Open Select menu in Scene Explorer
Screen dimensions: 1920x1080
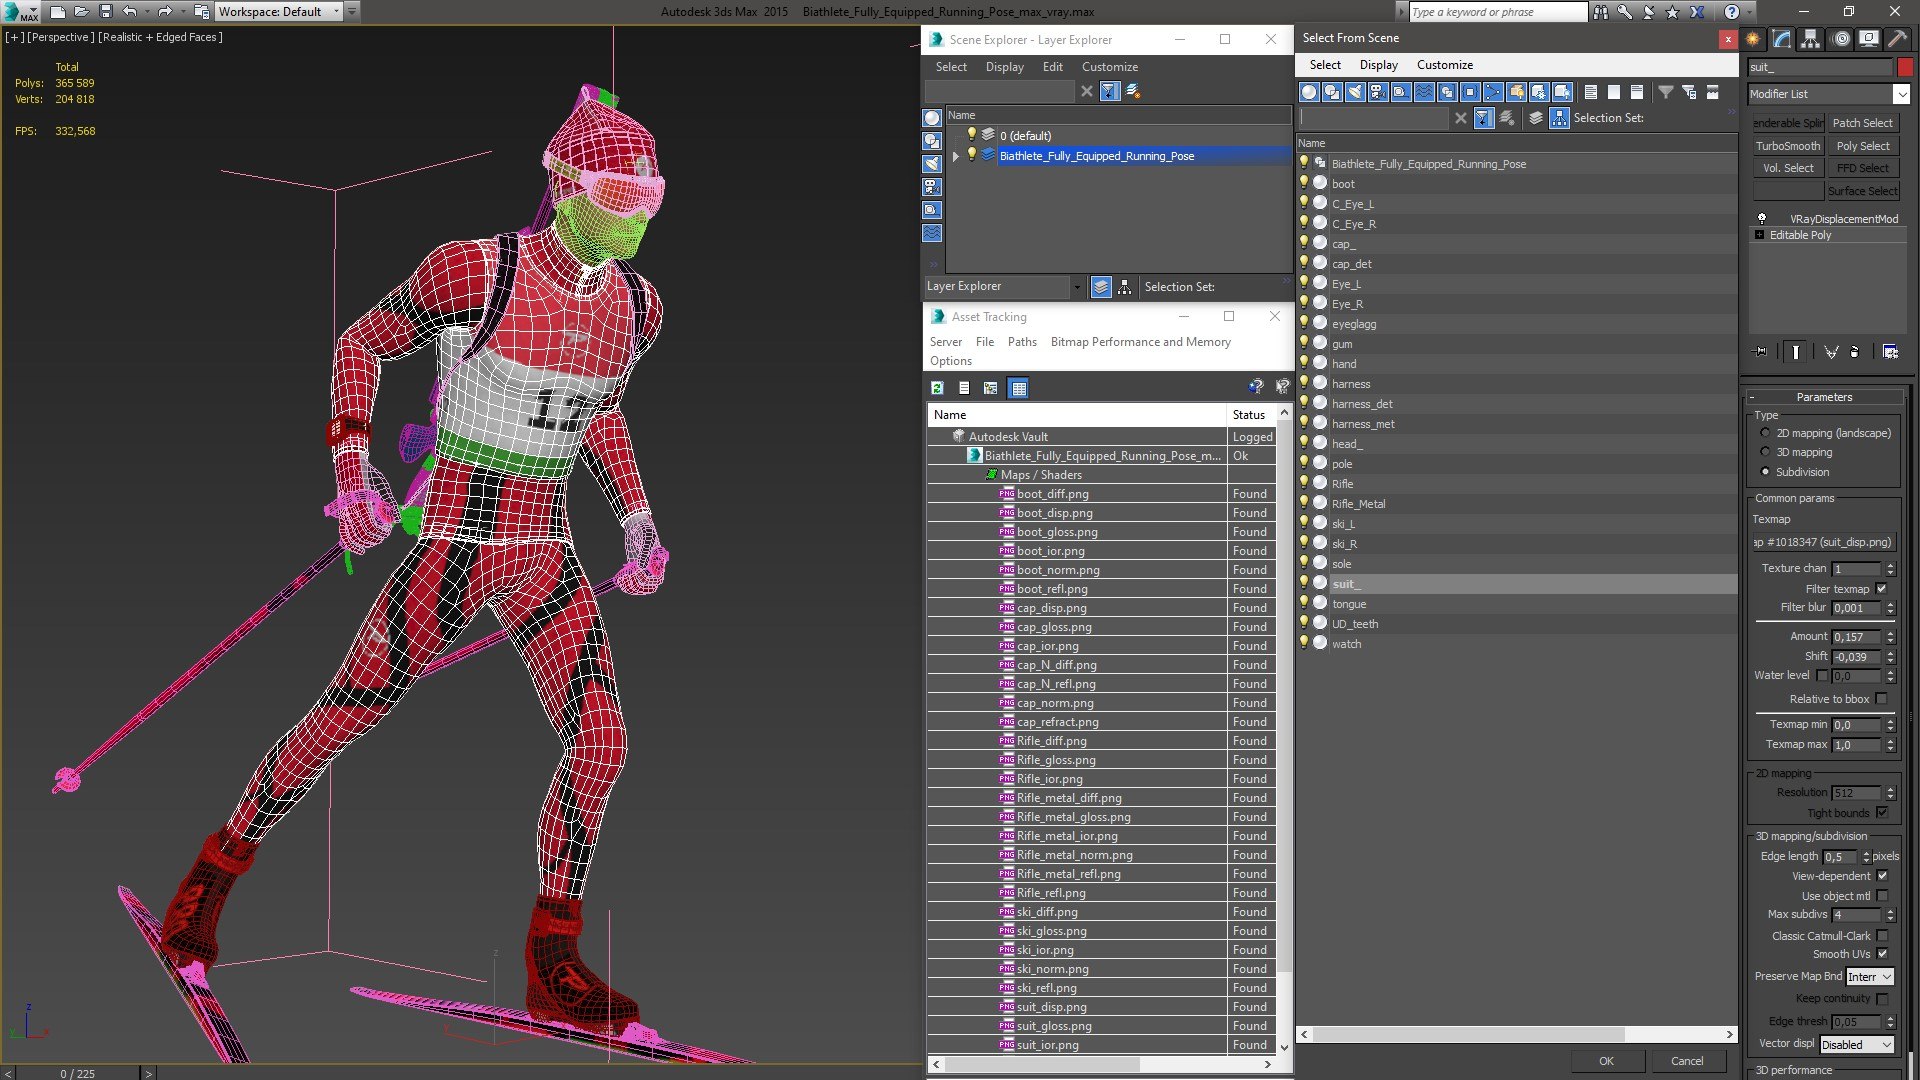pyautogui.click(x=951, y=67)
